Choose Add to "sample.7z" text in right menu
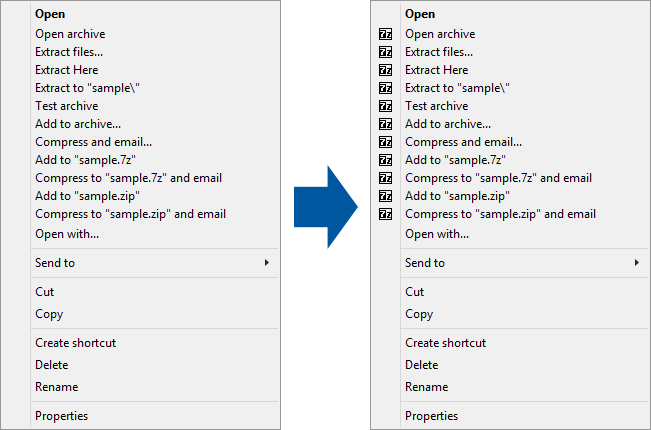The width and height of the screenshot is (651, 430). [455, 160]
